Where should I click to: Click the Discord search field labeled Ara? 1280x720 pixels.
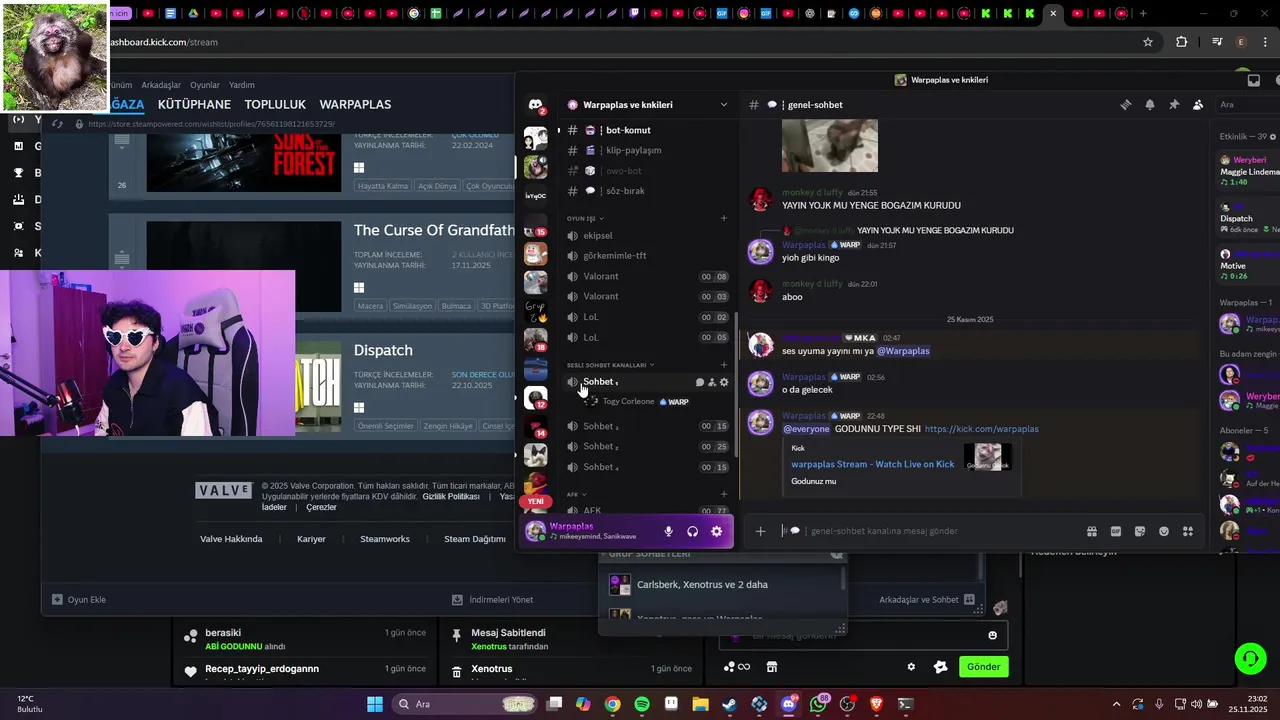1247,105
